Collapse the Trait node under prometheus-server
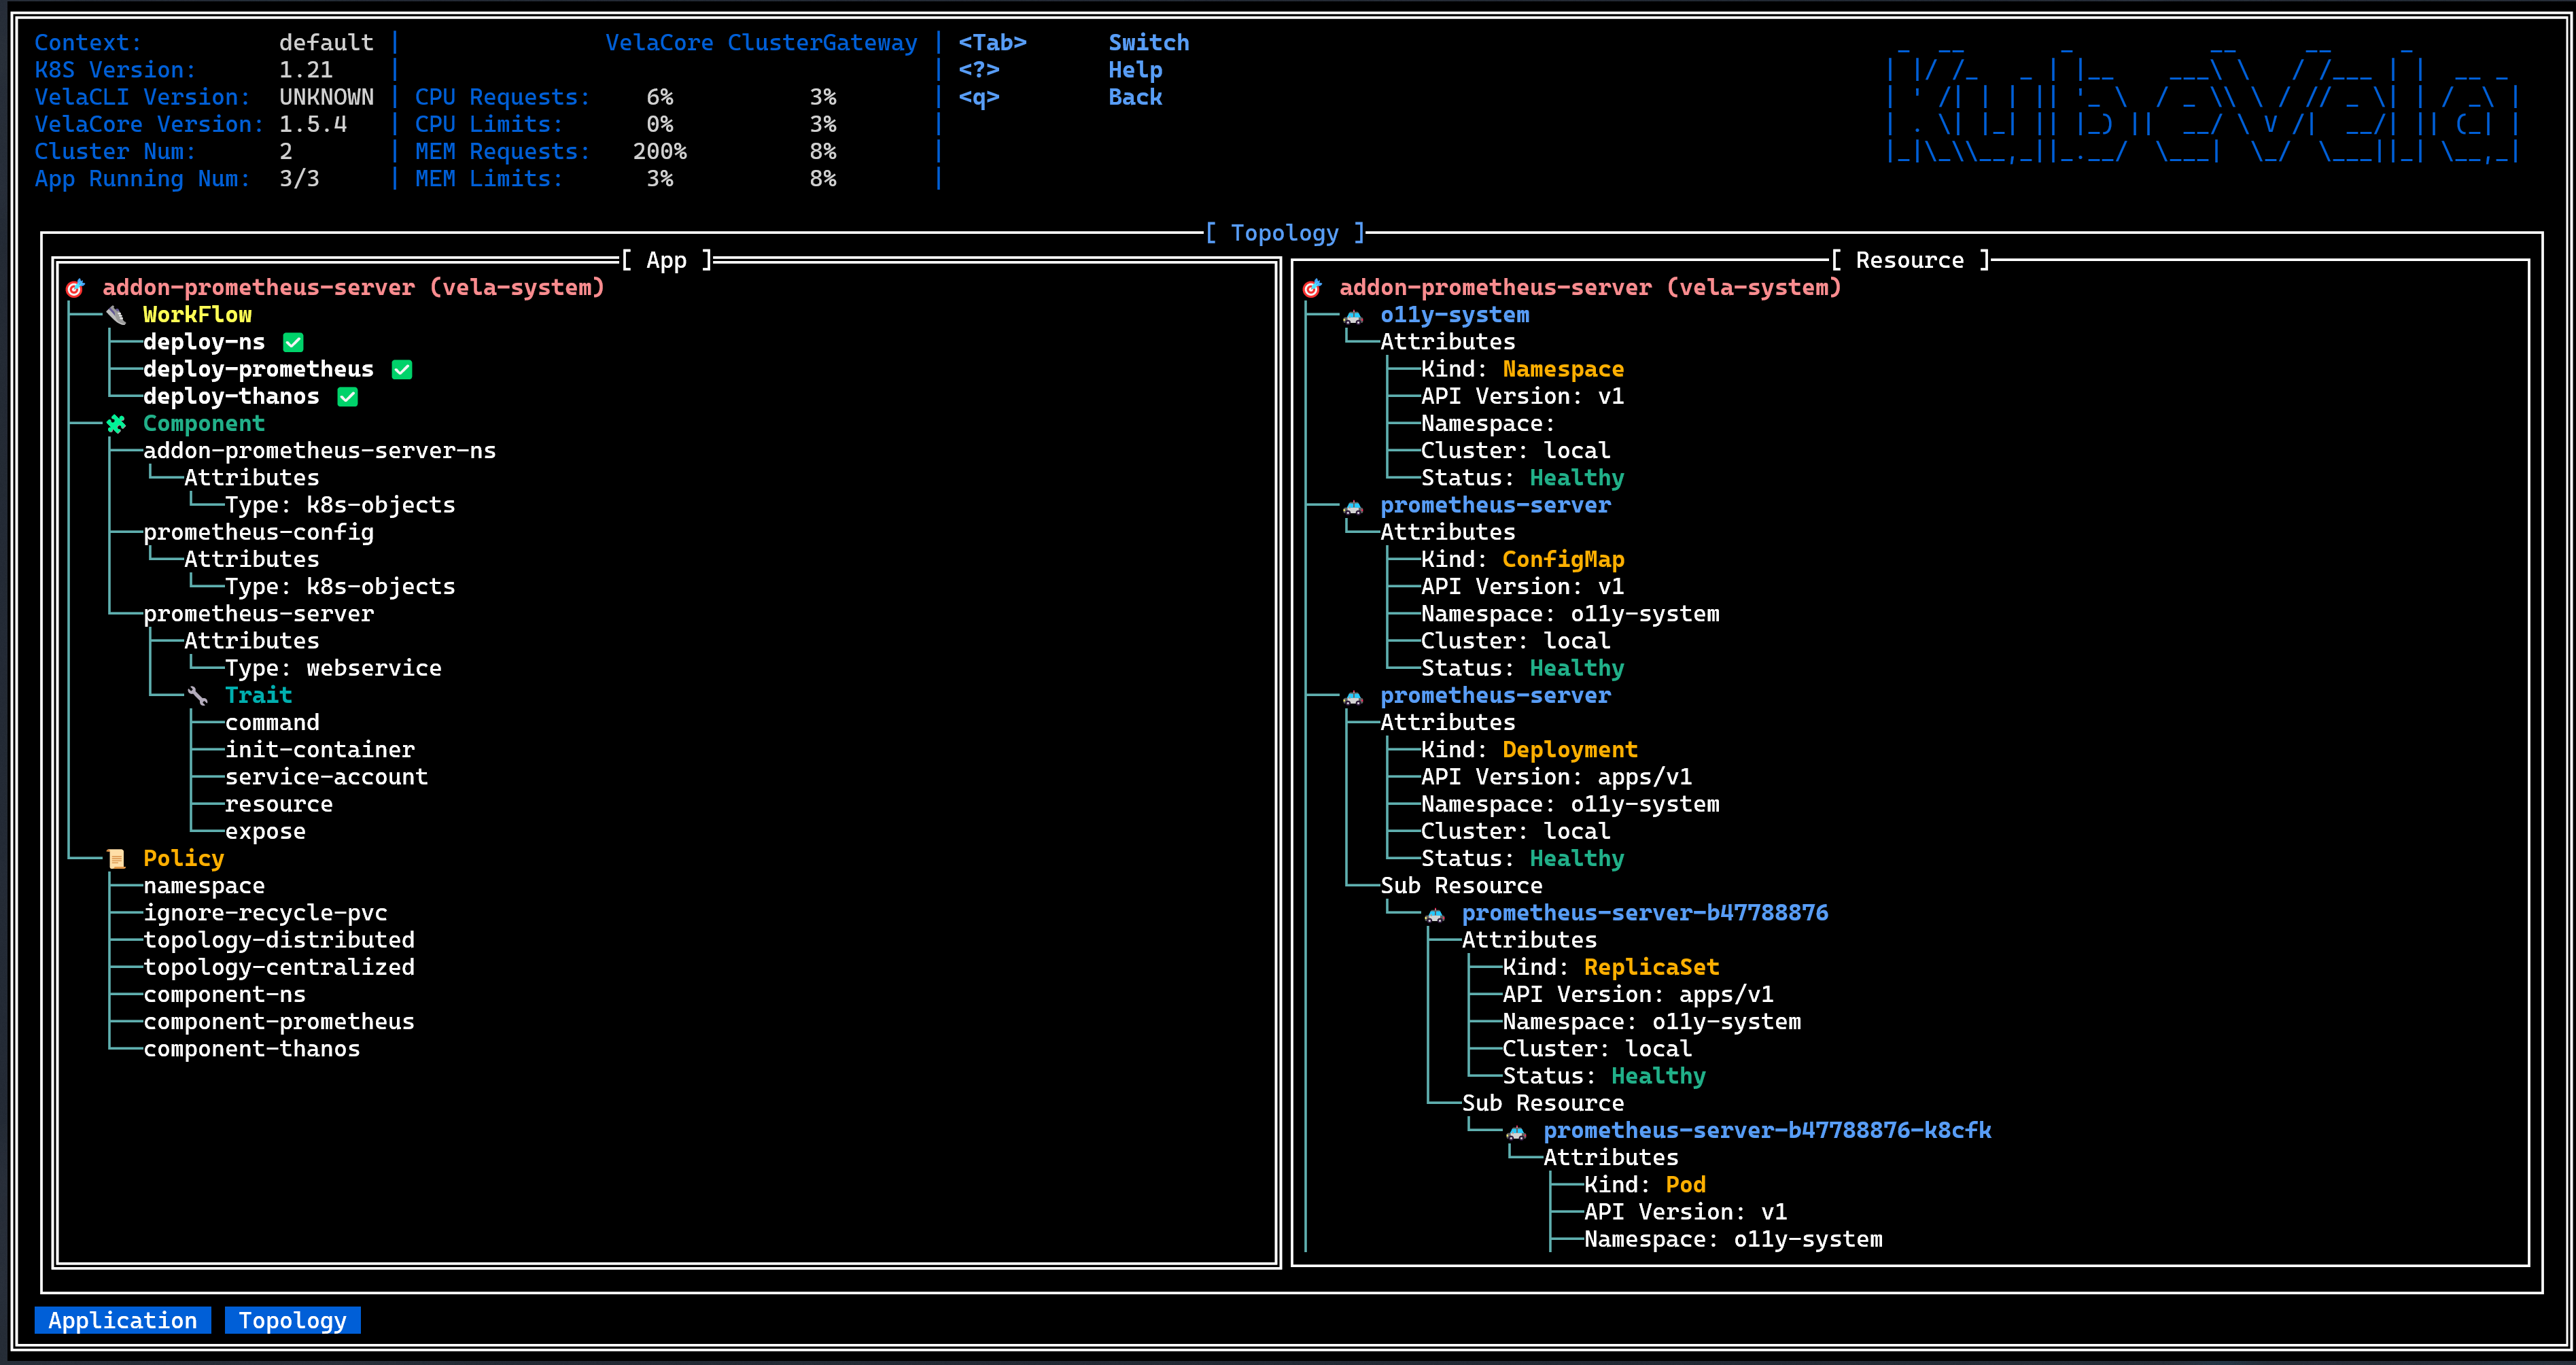Screen dimensions: 2576x1365 258,696
